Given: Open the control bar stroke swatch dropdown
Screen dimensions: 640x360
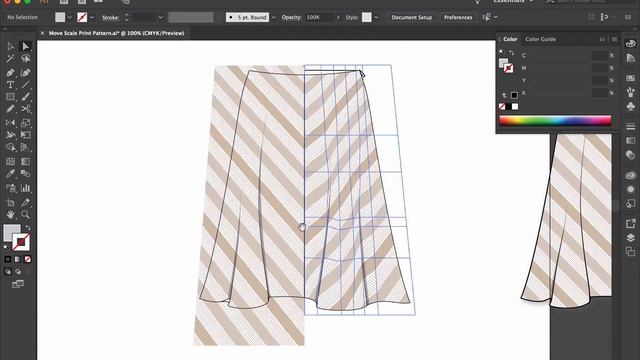Looking at the screenshot, I should (92, 17).
